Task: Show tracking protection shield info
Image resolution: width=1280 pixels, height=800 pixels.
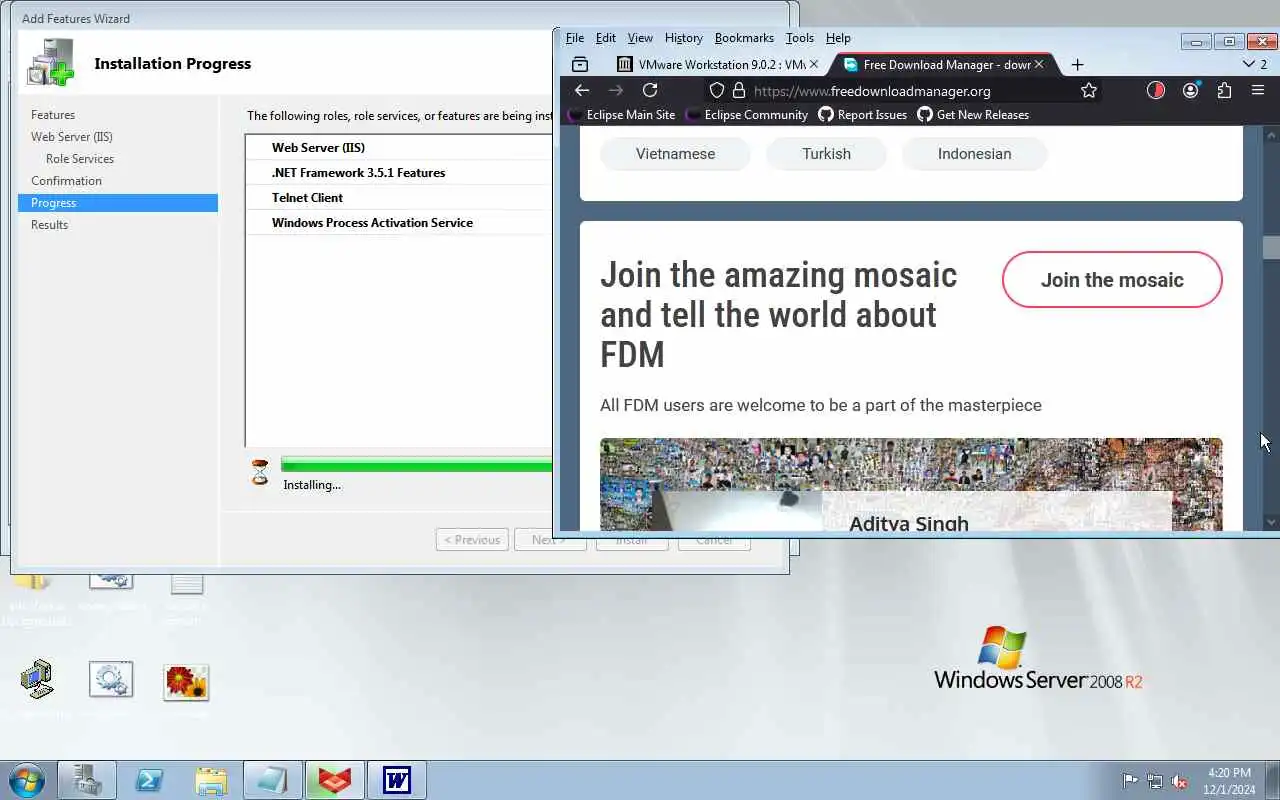Action: tap(716, 90)
